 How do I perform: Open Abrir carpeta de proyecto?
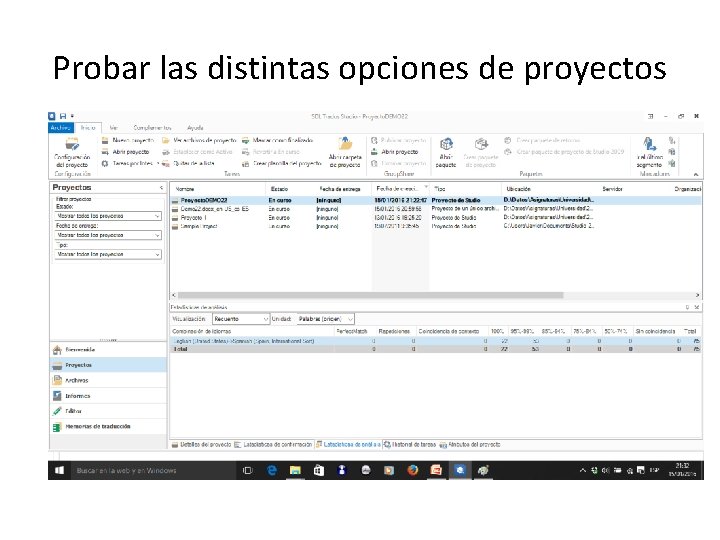click(x=345, y=153)
